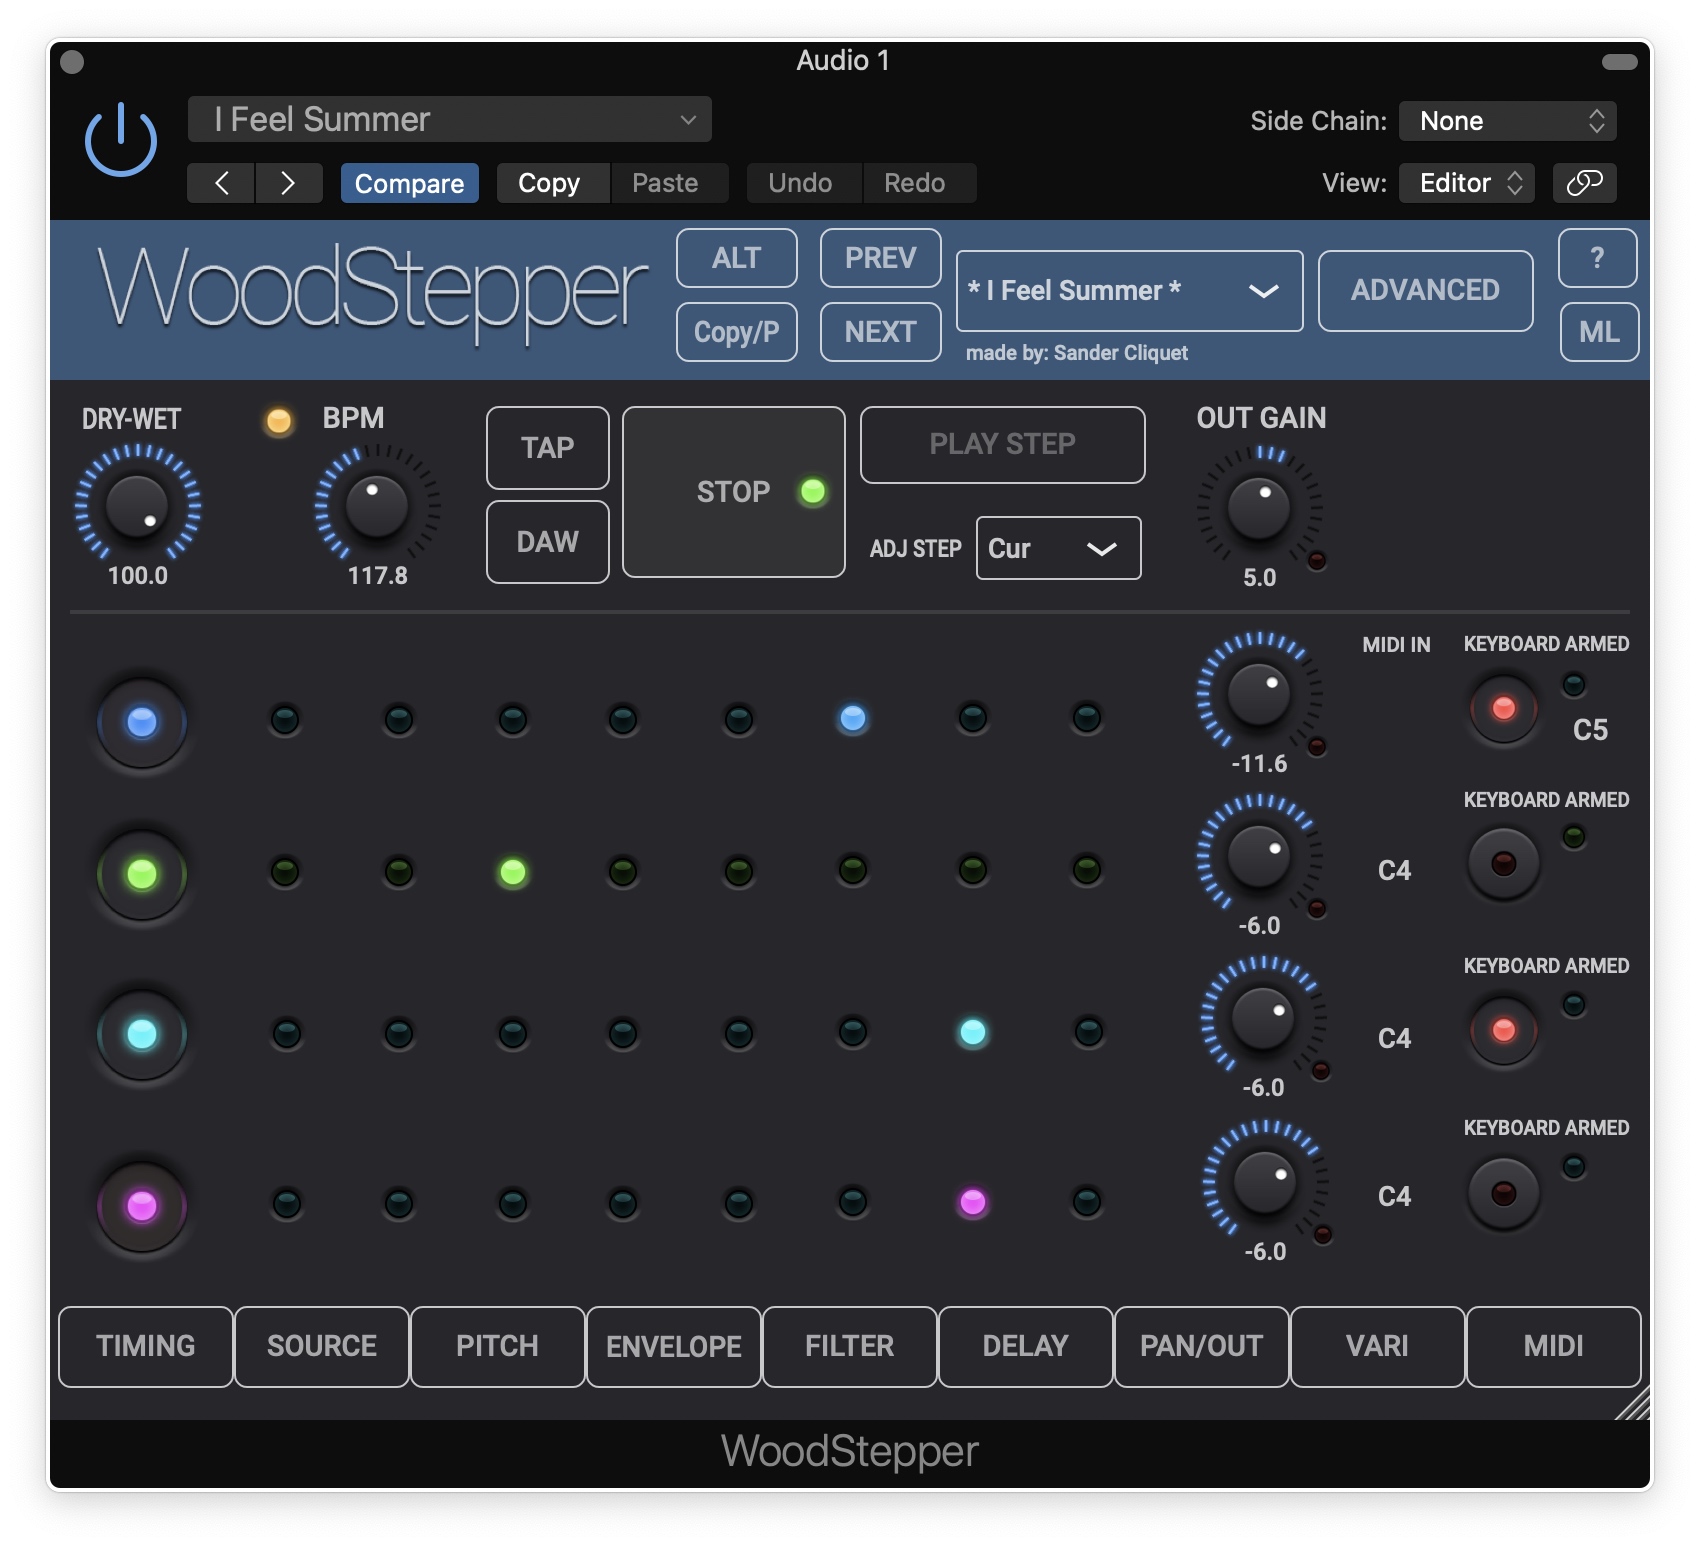
Task: Click the ADVANCED button
Action: [1424, 290]
